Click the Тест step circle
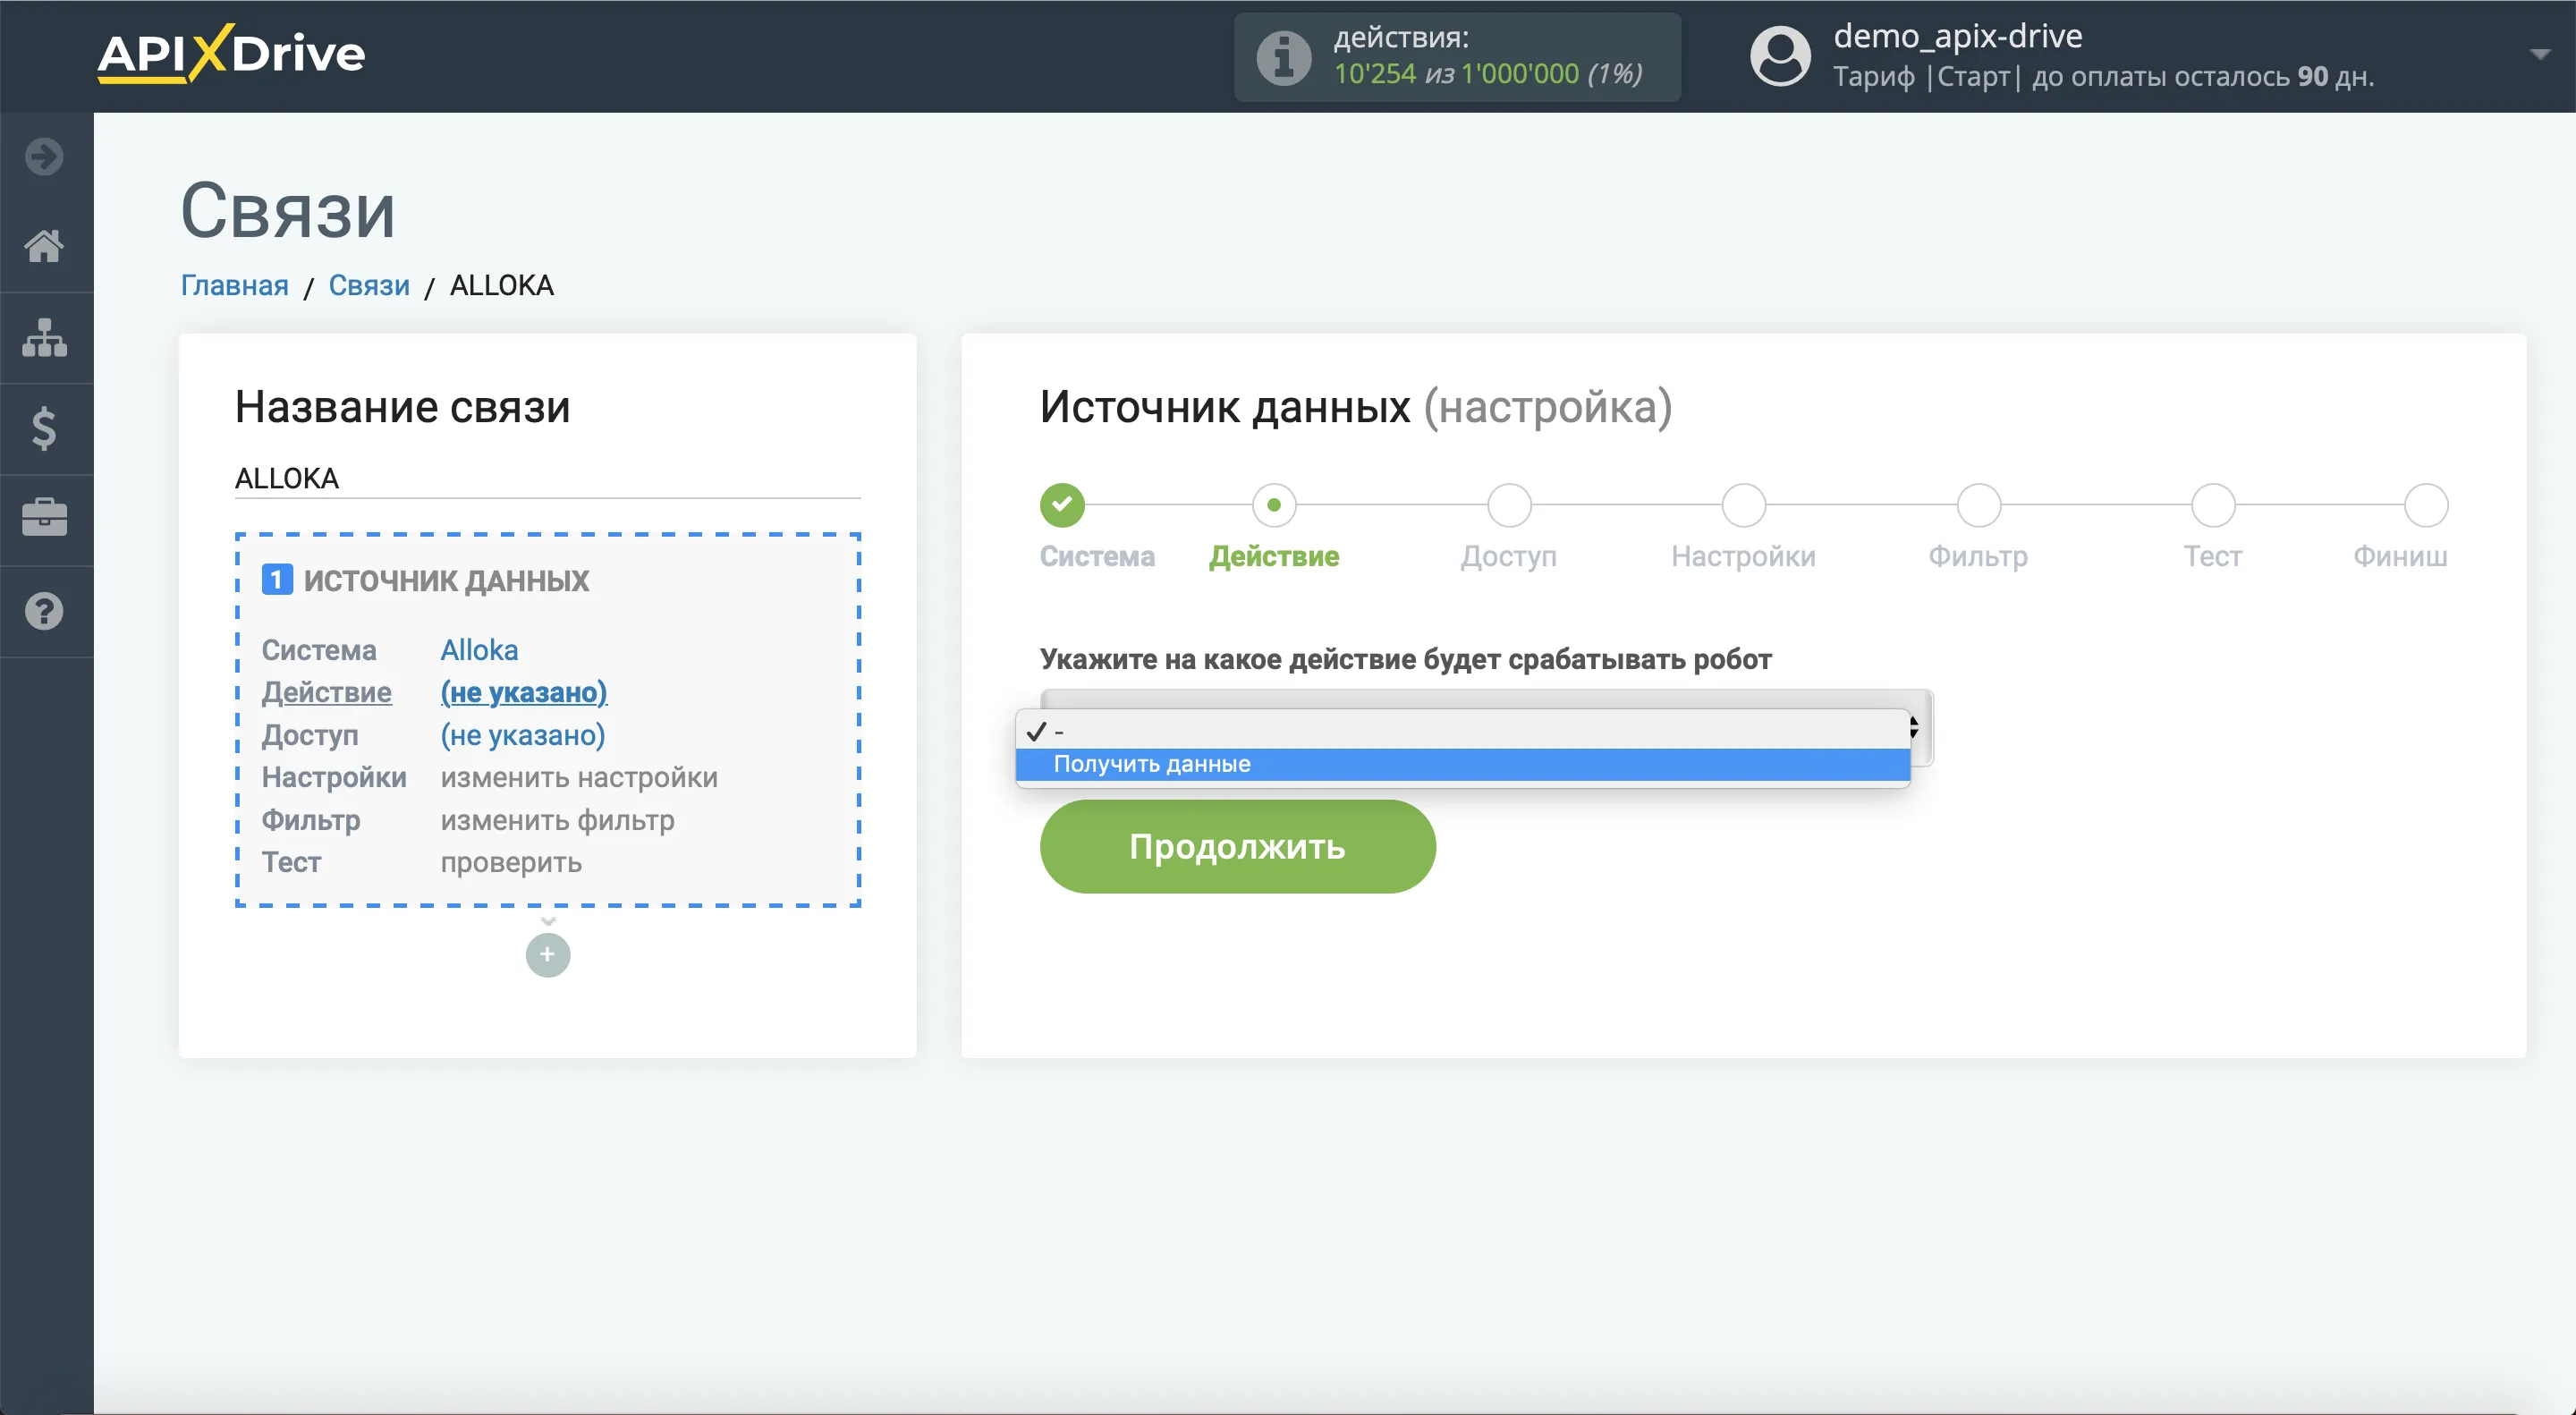The image size is (2576, 1415). (x=2213, y=505)
